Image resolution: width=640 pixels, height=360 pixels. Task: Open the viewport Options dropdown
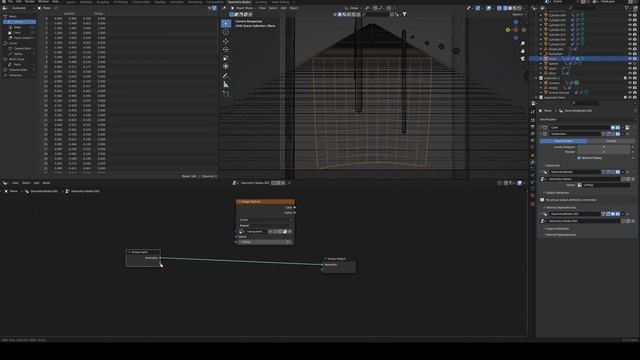click(x=518, y=14)
